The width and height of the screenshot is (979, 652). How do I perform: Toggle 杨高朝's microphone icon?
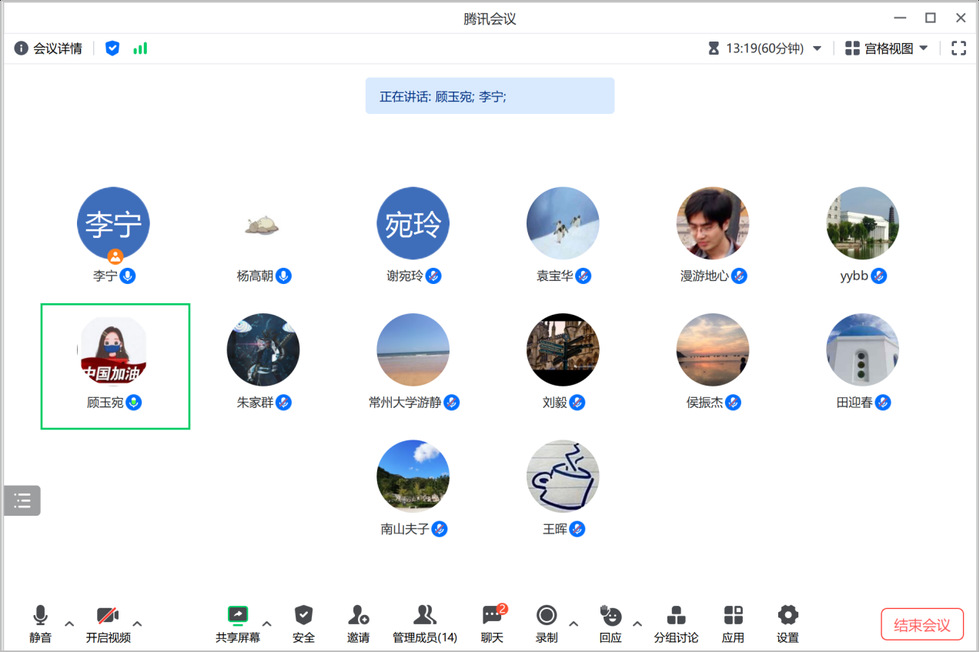point(283,275)
